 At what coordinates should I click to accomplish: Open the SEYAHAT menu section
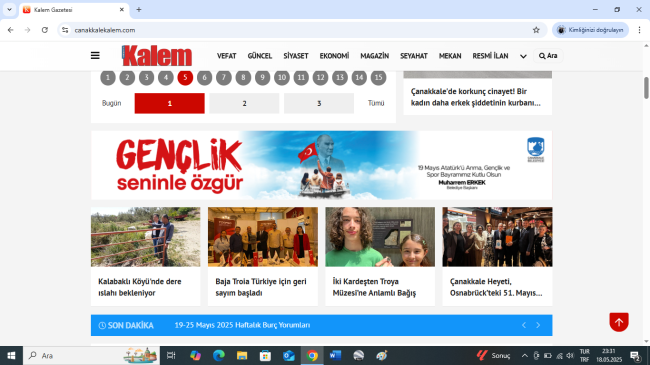pos(414,56)
